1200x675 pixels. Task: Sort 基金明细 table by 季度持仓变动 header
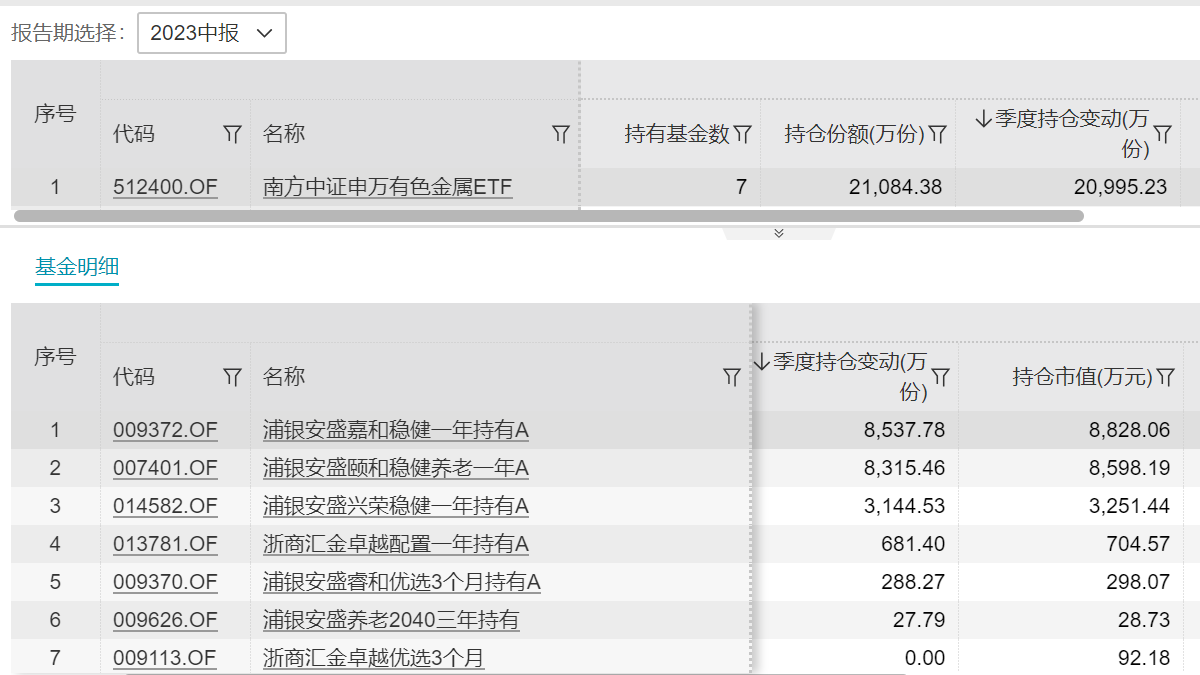pyautogui.click(x=840, y=377)
